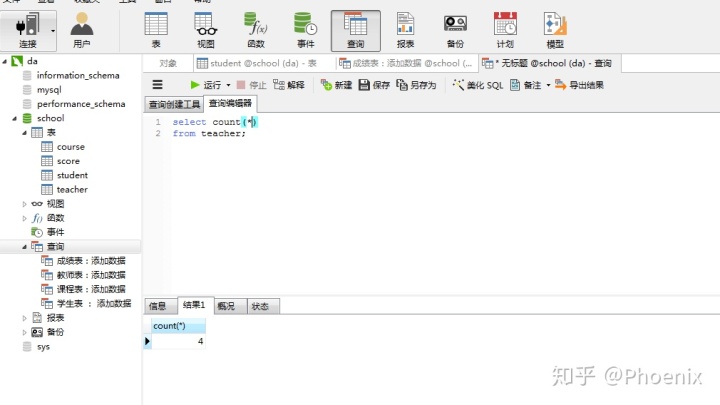Screen dimensions: 720x405
Task: Select the sys database
Action: pos(43,347)
